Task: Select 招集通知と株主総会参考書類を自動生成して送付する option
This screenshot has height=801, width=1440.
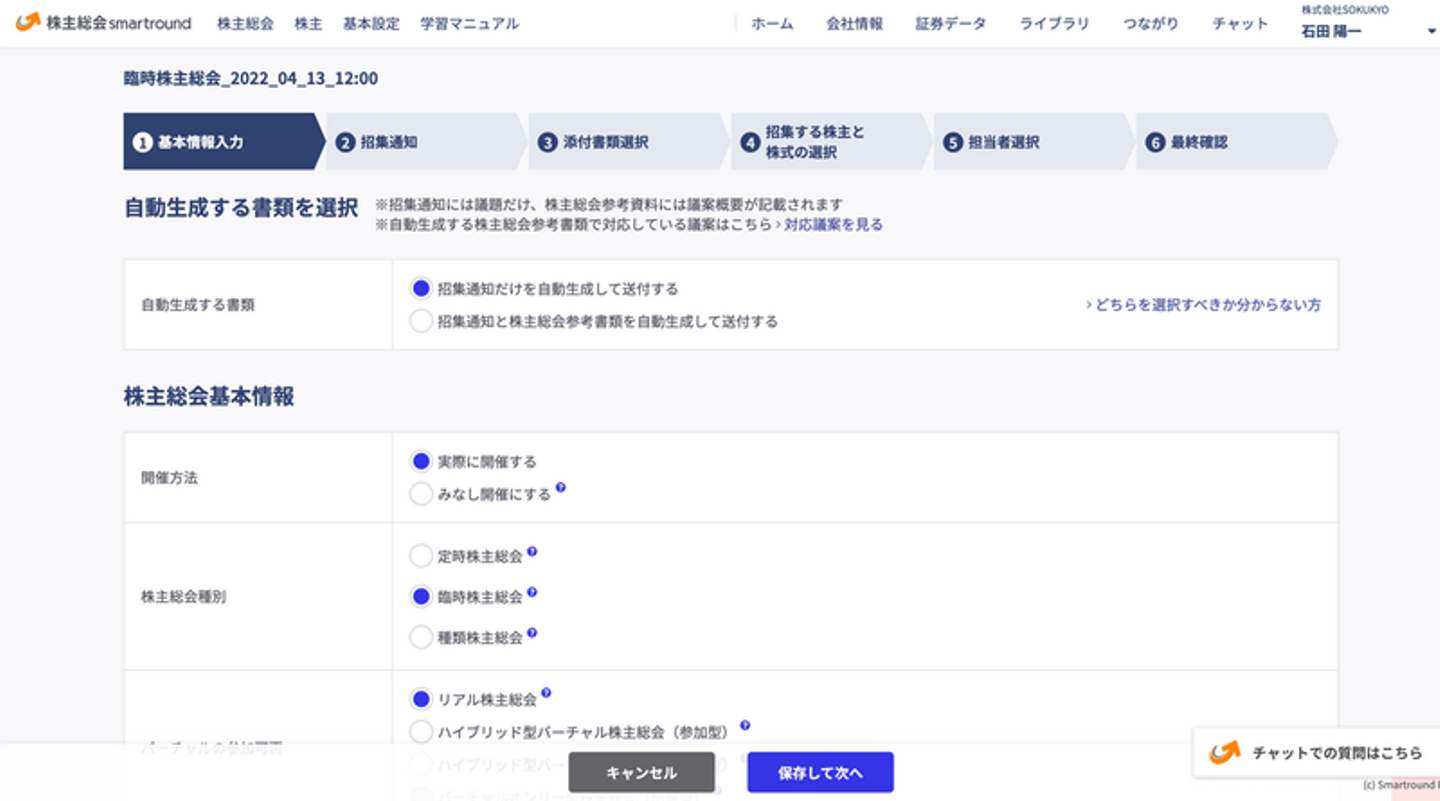Action: [421, 321]
